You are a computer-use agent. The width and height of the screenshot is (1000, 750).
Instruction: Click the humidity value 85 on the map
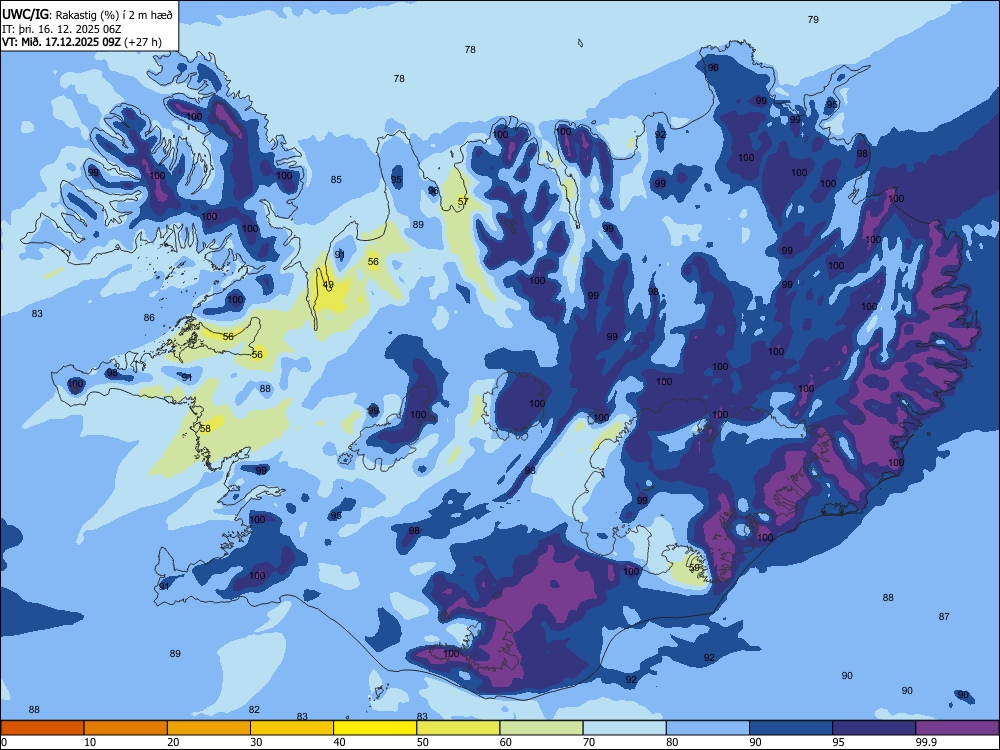coord(336,180)
